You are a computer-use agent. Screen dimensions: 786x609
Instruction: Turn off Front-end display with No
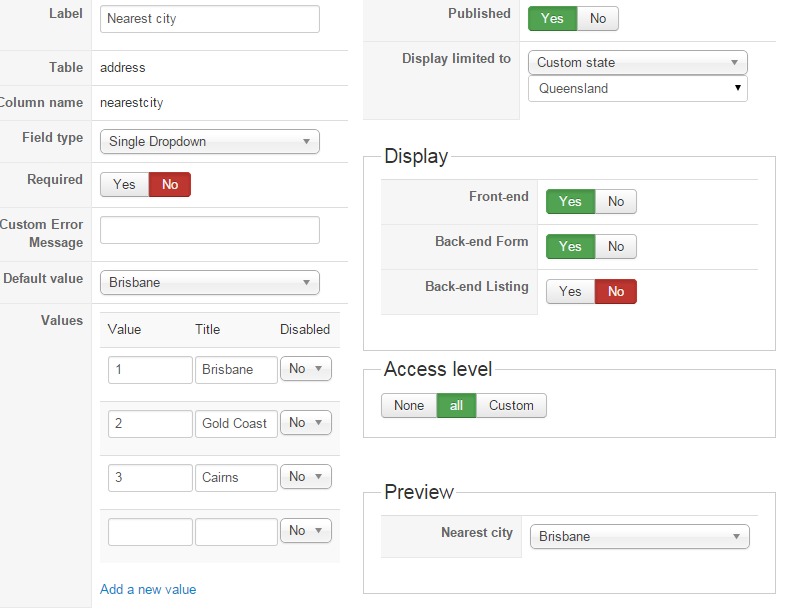tap(616, 201)
